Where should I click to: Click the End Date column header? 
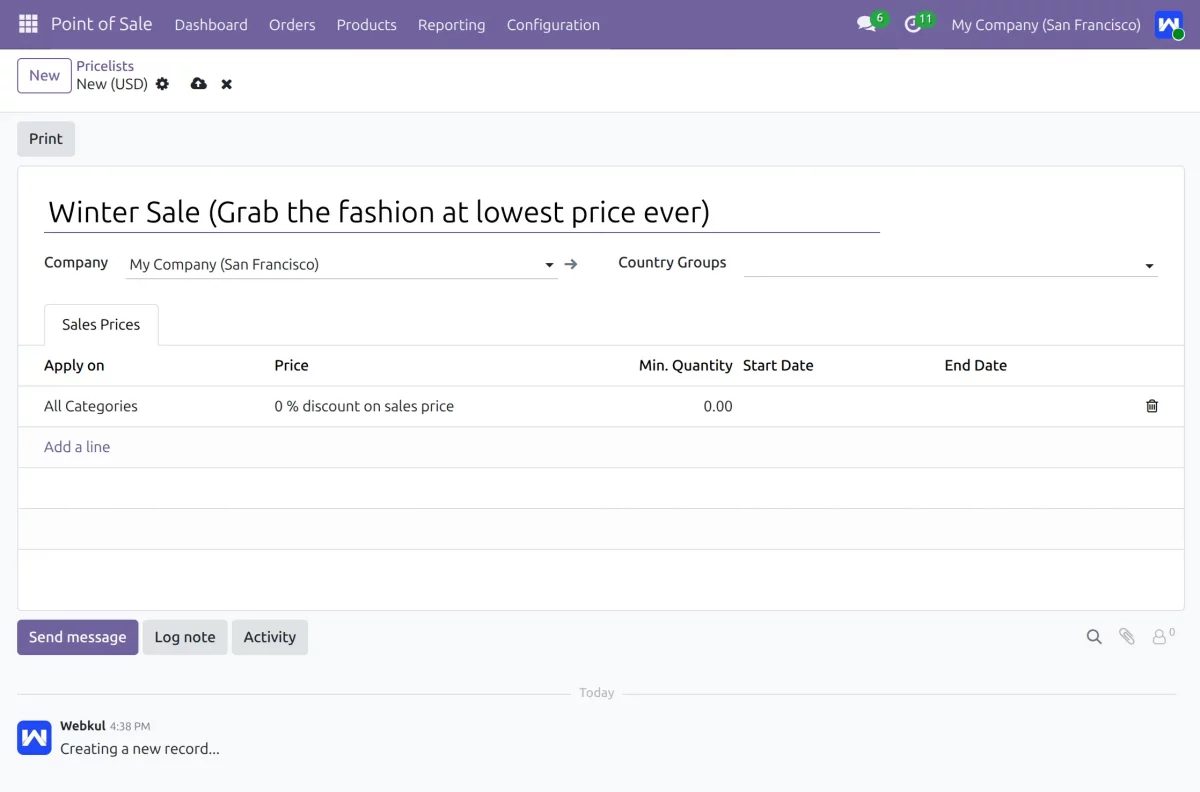(975, 366)
